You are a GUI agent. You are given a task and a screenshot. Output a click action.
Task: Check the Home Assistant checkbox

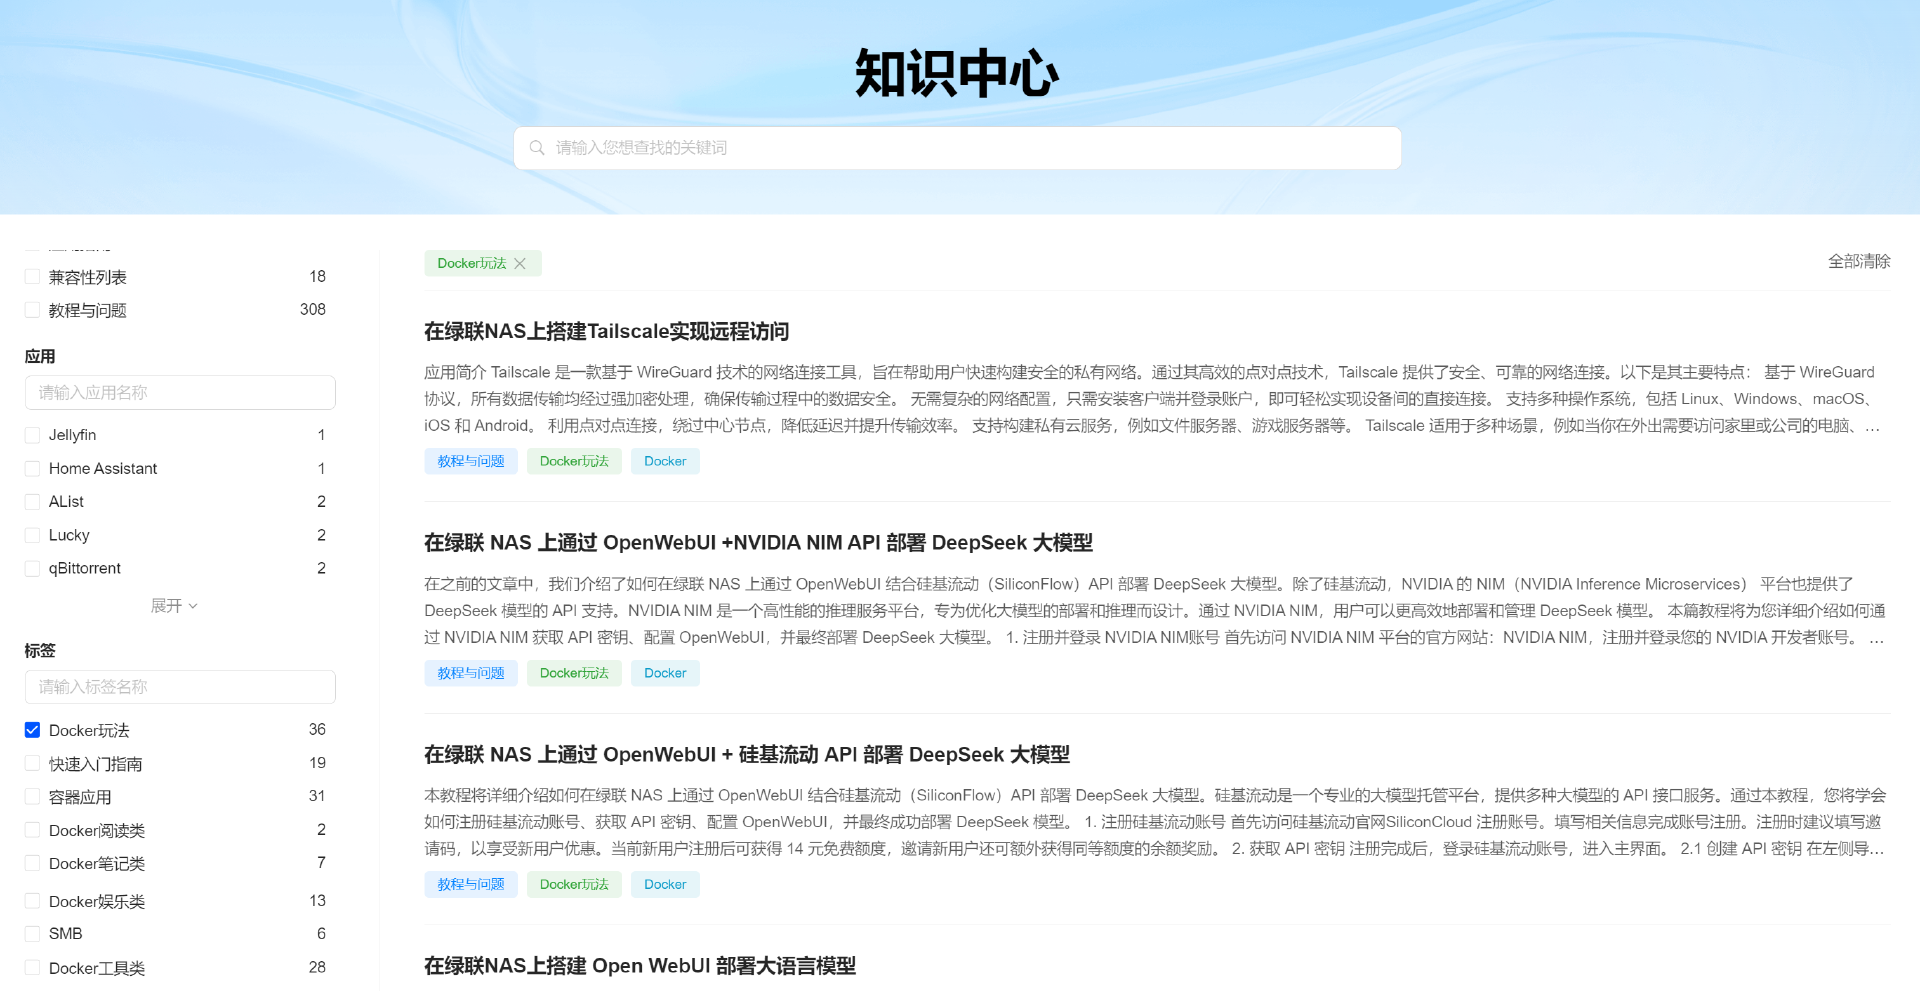click(32, 468)
